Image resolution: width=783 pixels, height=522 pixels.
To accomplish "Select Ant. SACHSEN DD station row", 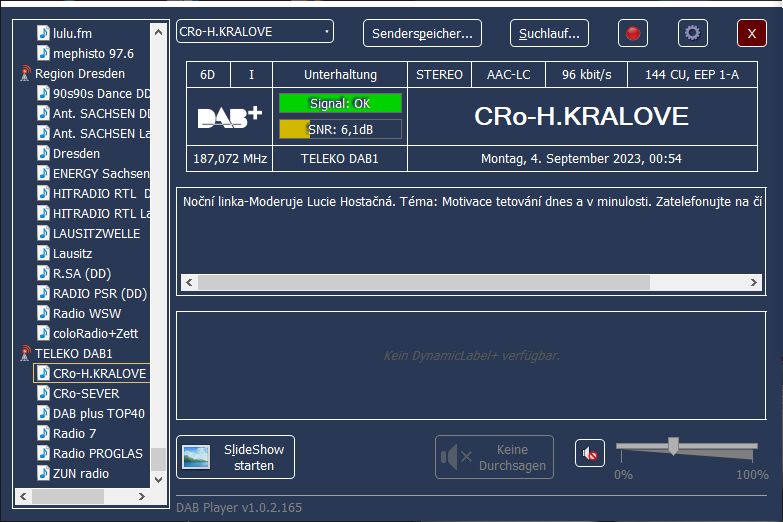I will tap(101, 114).
